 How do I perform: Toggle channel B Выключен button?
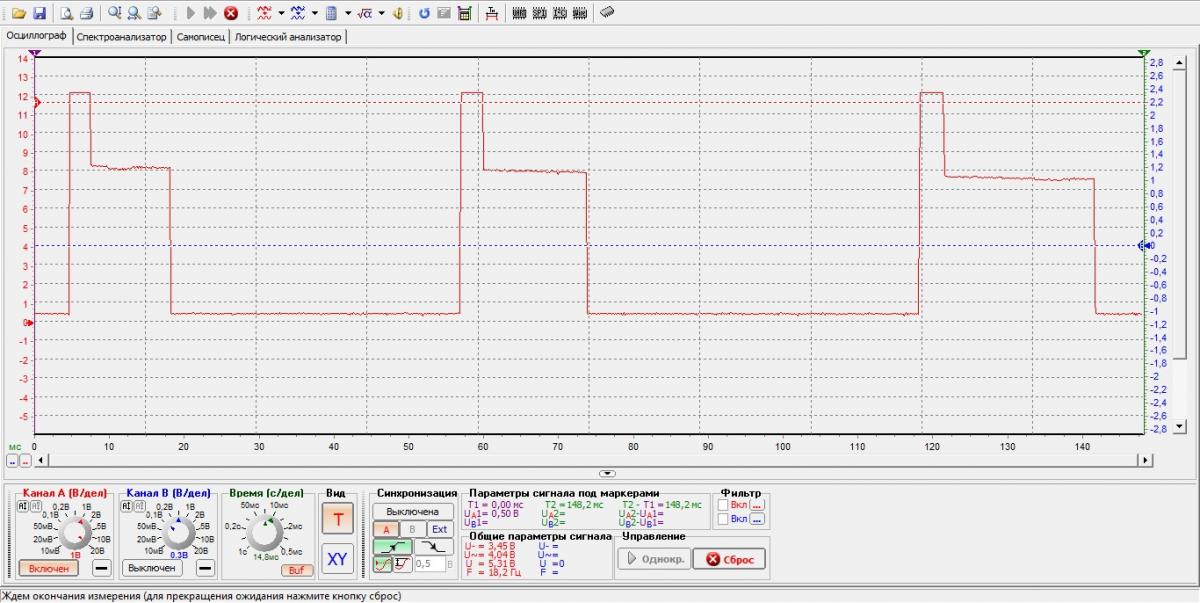(151, 568)
